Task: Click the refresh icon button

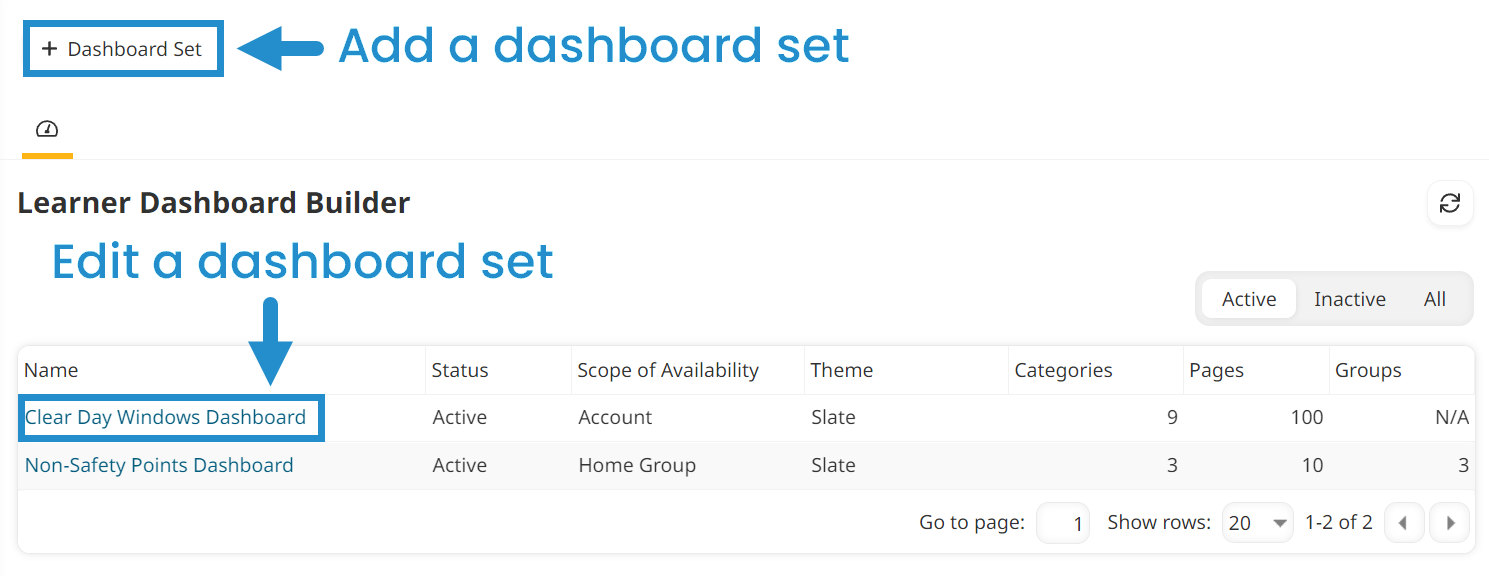Action: coord(1449,204)
